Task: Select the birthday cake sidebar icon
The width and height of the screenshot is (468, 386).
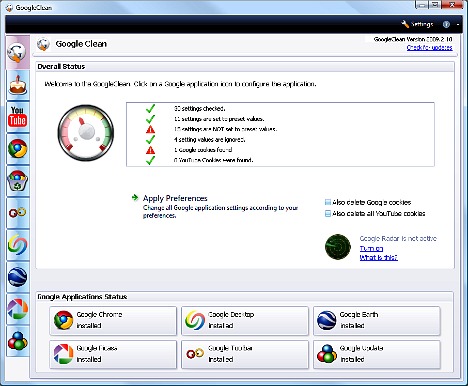Action: (18, 85)
